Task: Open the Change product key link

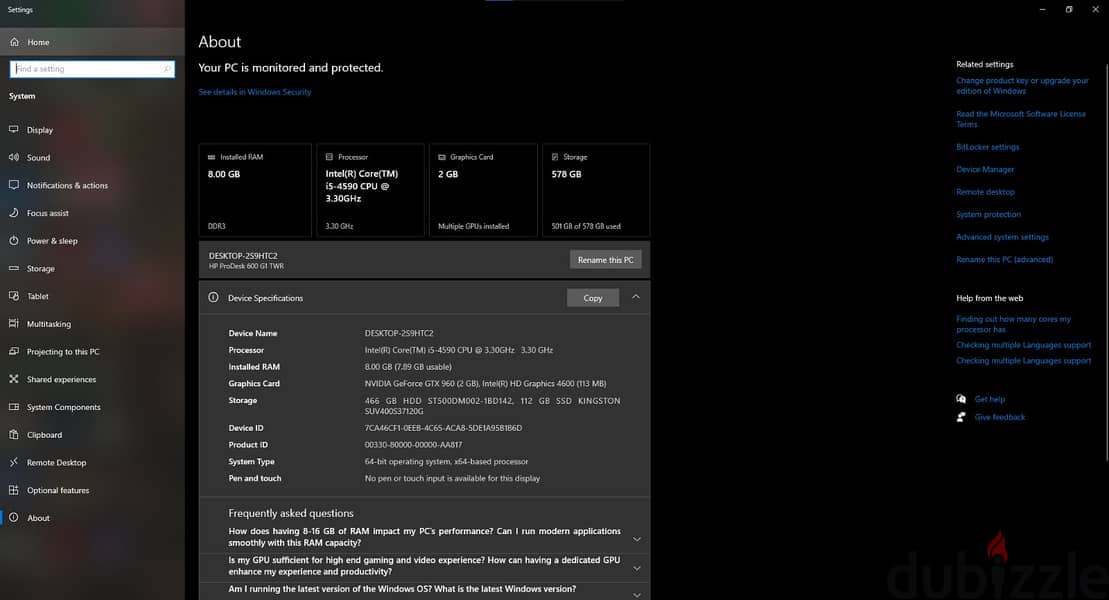Action: [x=1022, y=86]
